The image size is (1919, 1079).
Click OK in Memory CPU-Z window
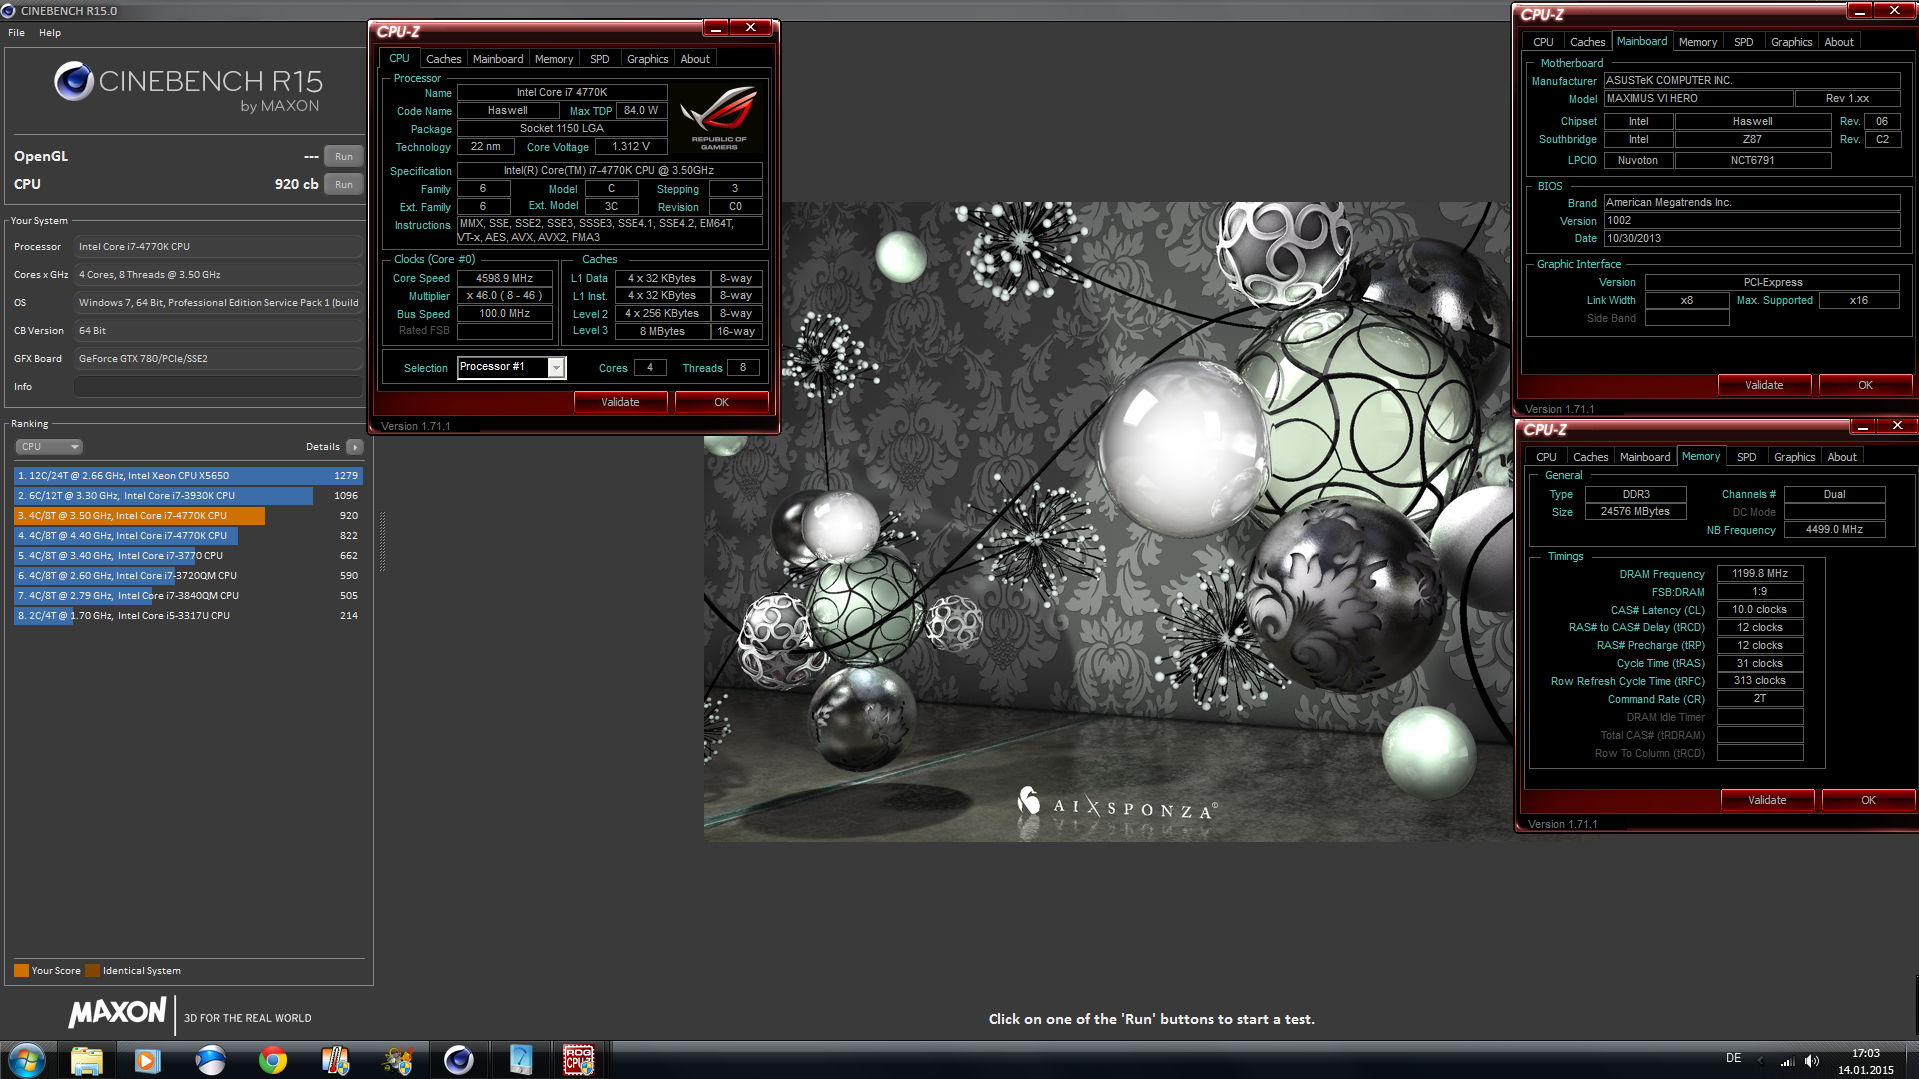point(1868,800)
